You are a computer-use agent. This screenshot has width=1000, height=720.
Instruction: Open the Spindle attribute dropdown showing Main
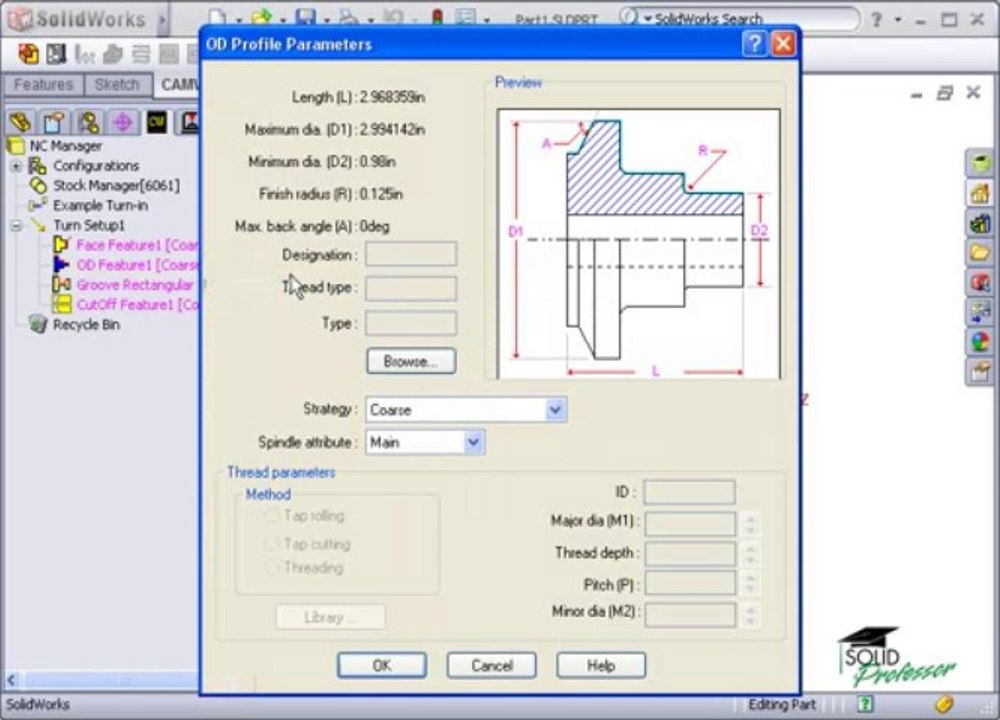coord(473,442)
